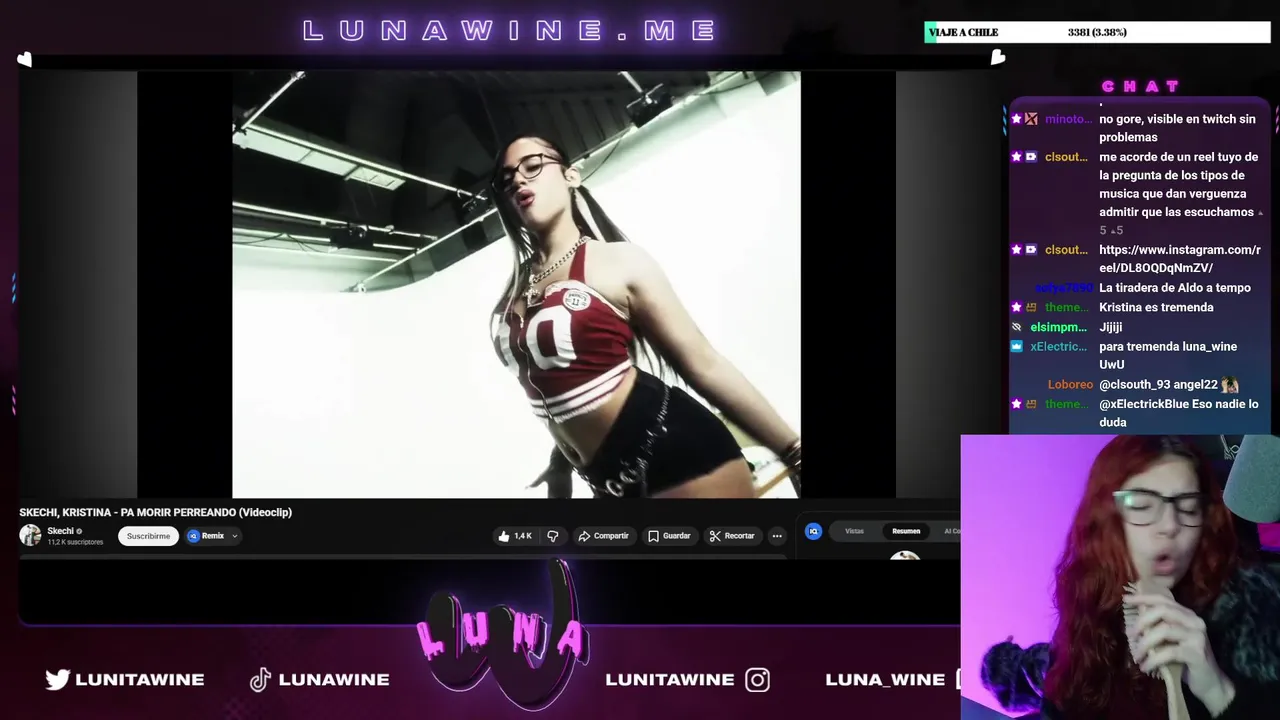The width and height of the screenshot is (1280, 720).
Task: Like the video showing 1,4 K
Action: (x=515, y=536)
